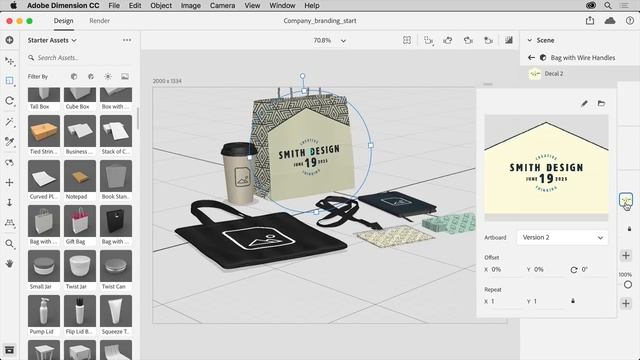The height and width of the screenshot is (360, 640).
Task: Open the Object menu
Action: coord(161,5)
